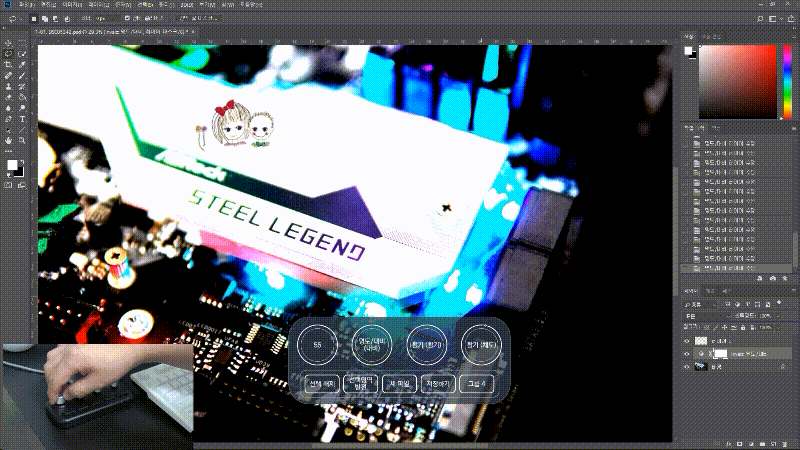Select the Hand tool
This screenshot has width=800, height=450.
click(8, 140)
